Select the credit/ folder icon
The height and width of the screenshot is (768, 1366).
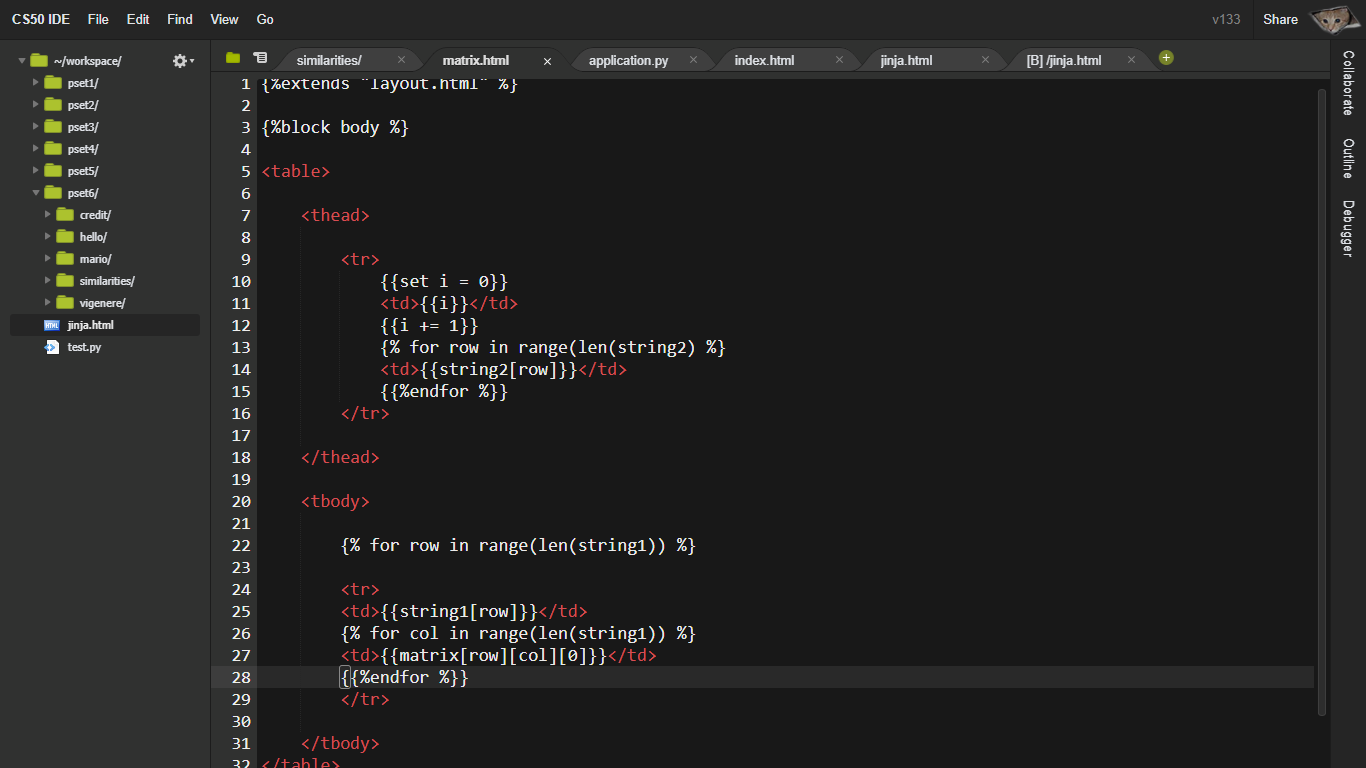tap(65, 215)
